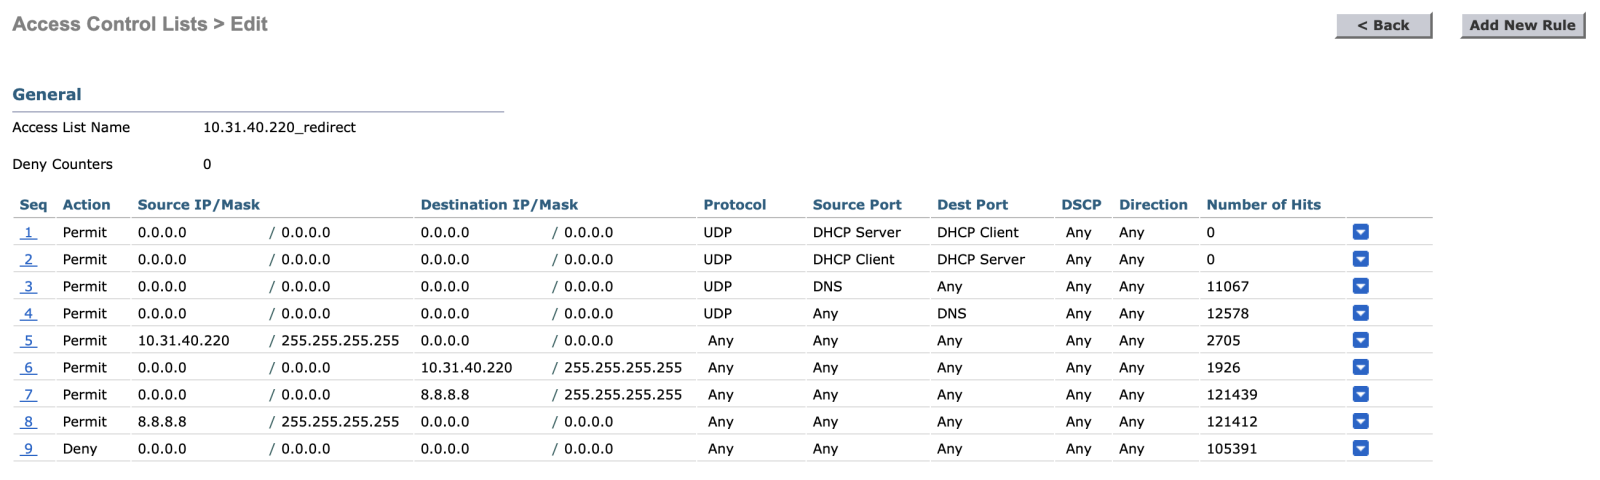Open sequence 5 rule link
This screenshot has height=480, width=1600.
tap(28, 340)
